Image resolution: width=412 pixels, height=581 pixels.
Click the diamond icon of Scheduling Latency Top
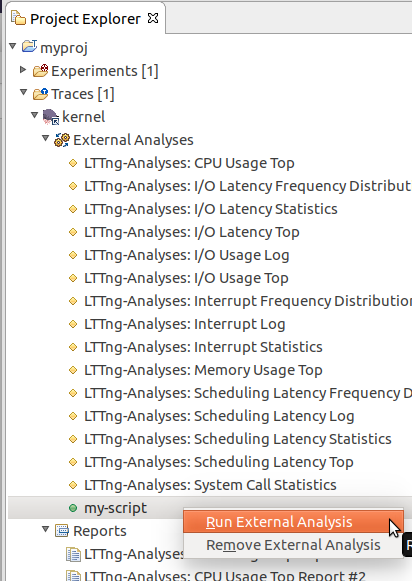pos(73,462)
